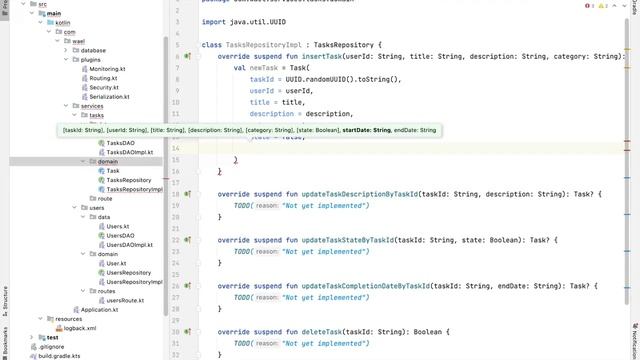Collapse the domain package under users
Screen dimensions: 640x360
[83, 254]
